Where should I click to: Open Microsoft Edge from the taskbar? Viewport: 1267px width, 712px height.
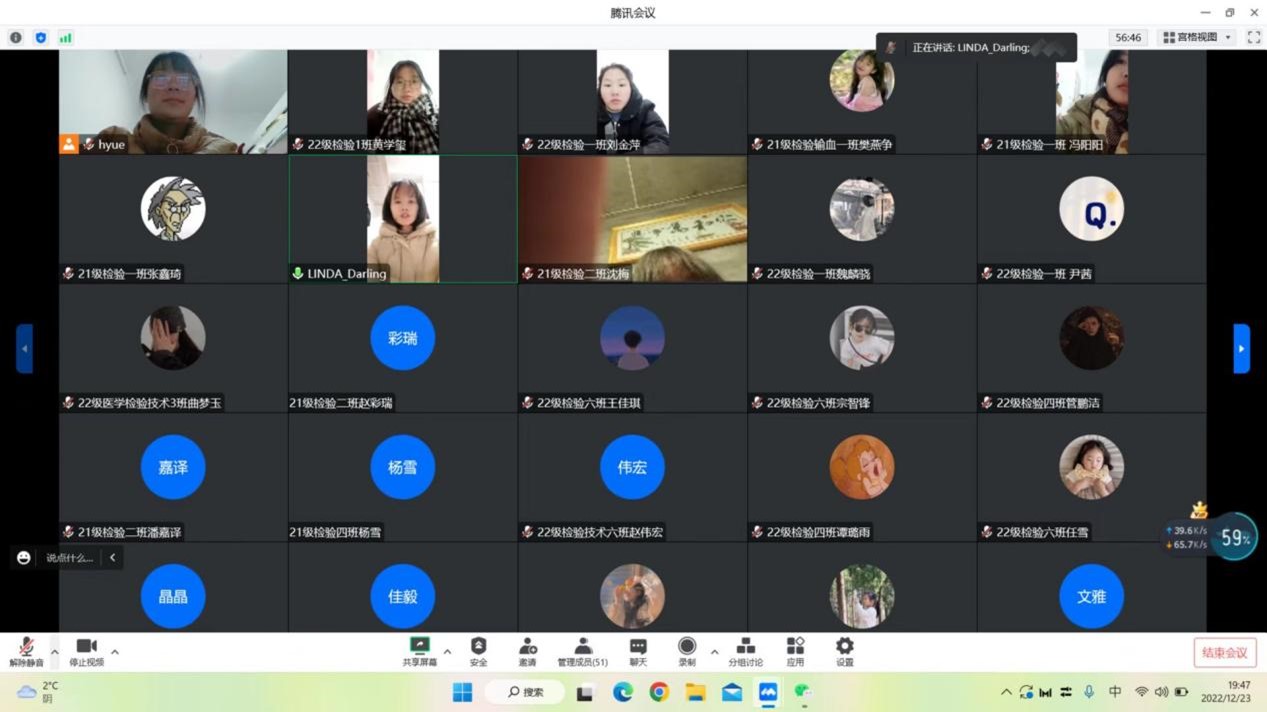(x=622, y=692)
